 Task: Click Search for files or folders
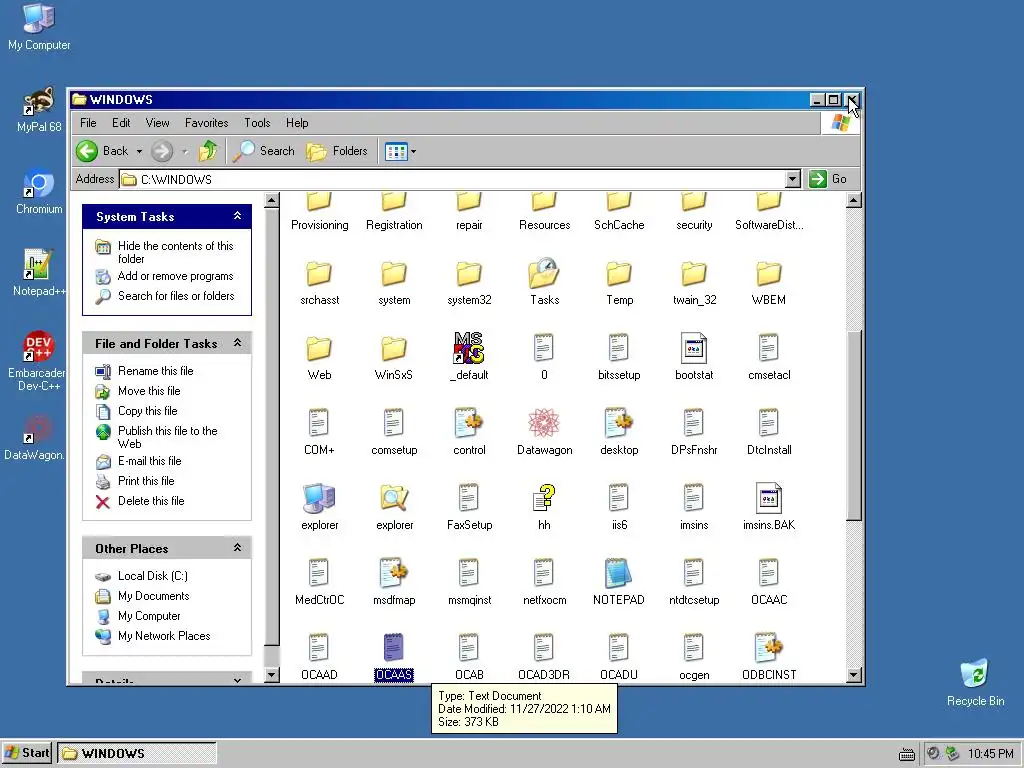(176, 296)
